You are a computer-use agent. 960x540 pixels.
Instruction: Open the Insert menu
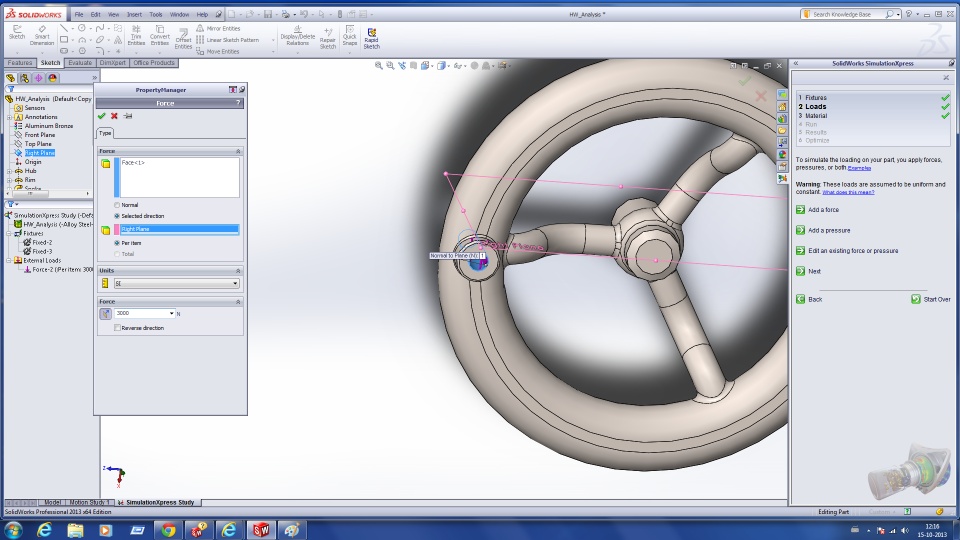tap(134, 14)
